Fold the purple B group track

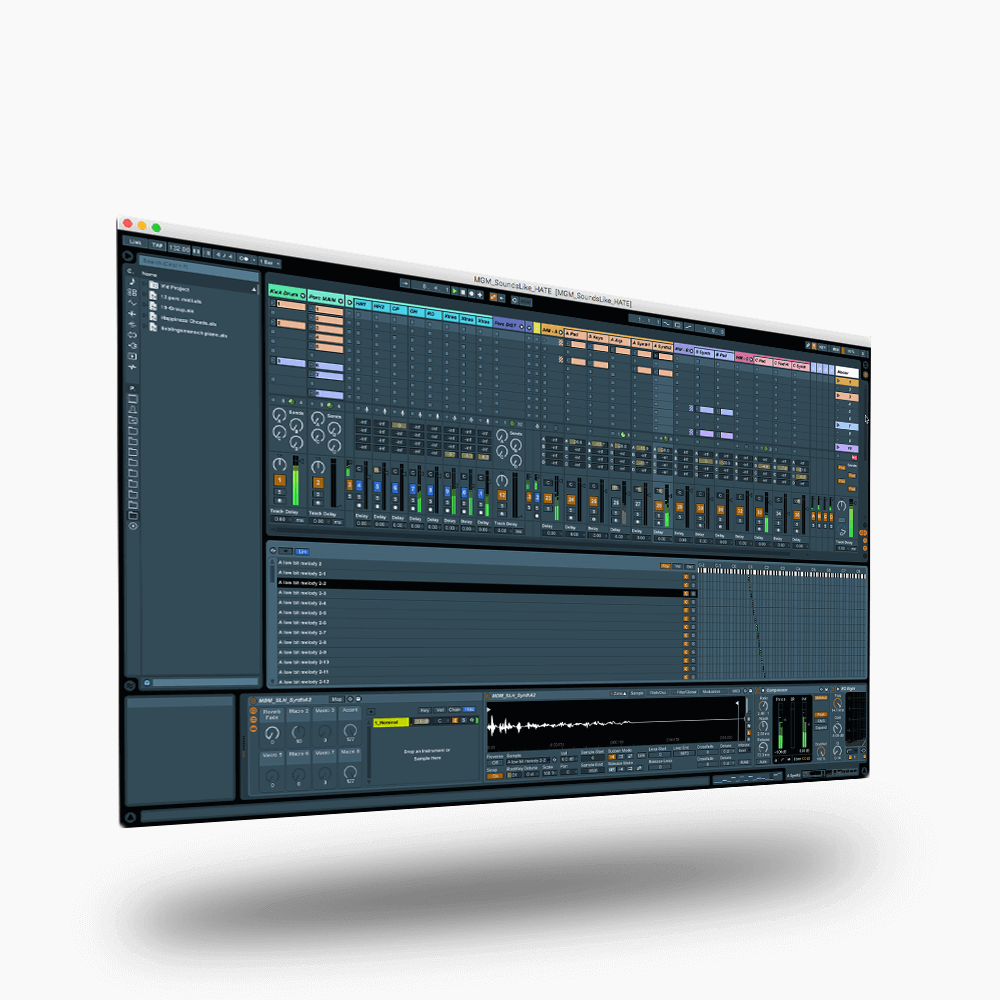point(691,351)
